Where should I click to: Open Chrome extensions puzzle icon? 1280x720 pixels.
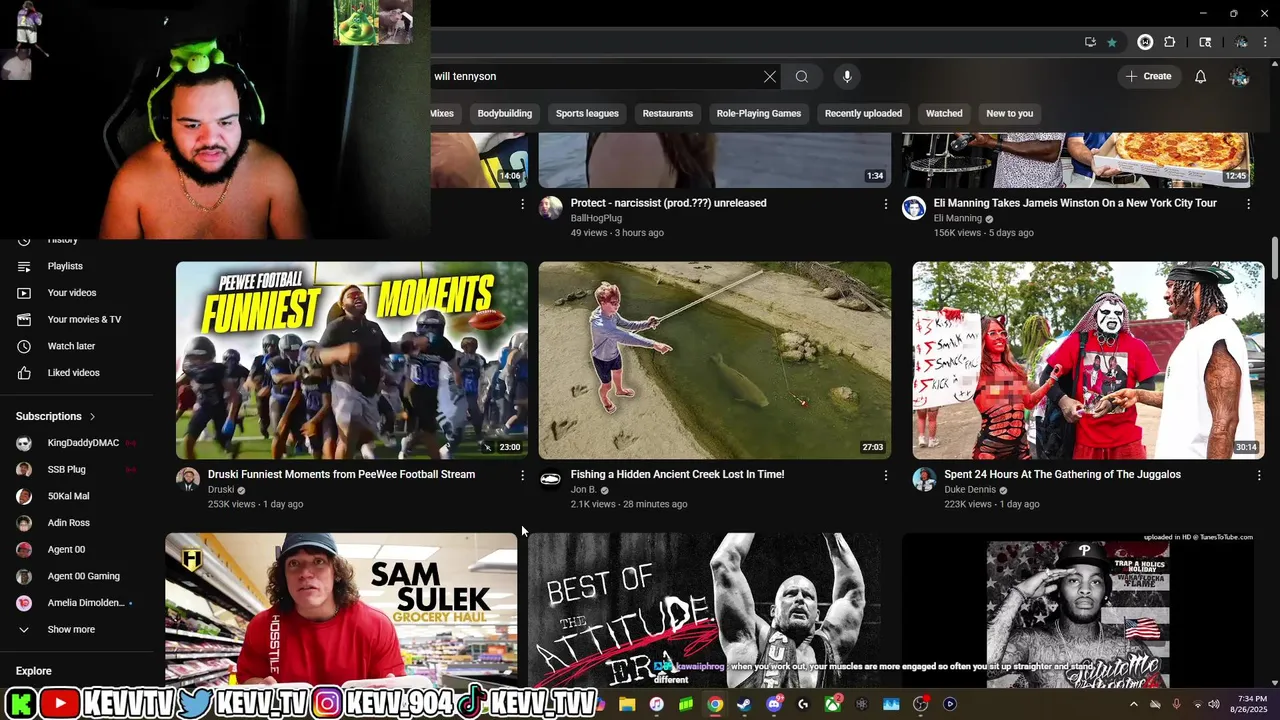point(1170,42)
